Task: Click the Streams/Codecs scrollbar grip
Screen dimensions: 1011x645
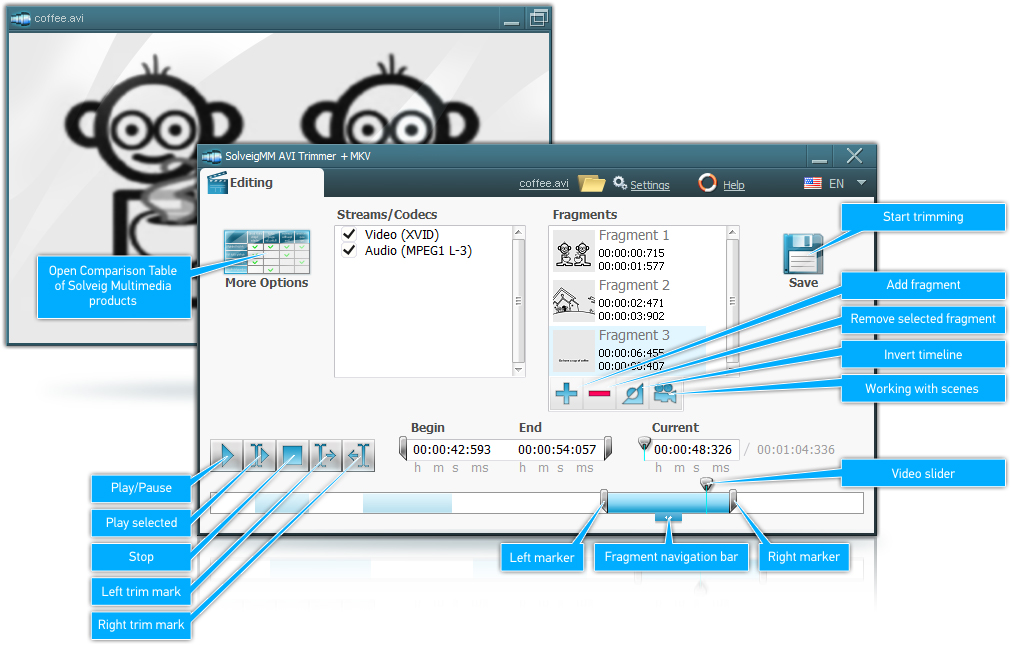Action: point(518,301)
